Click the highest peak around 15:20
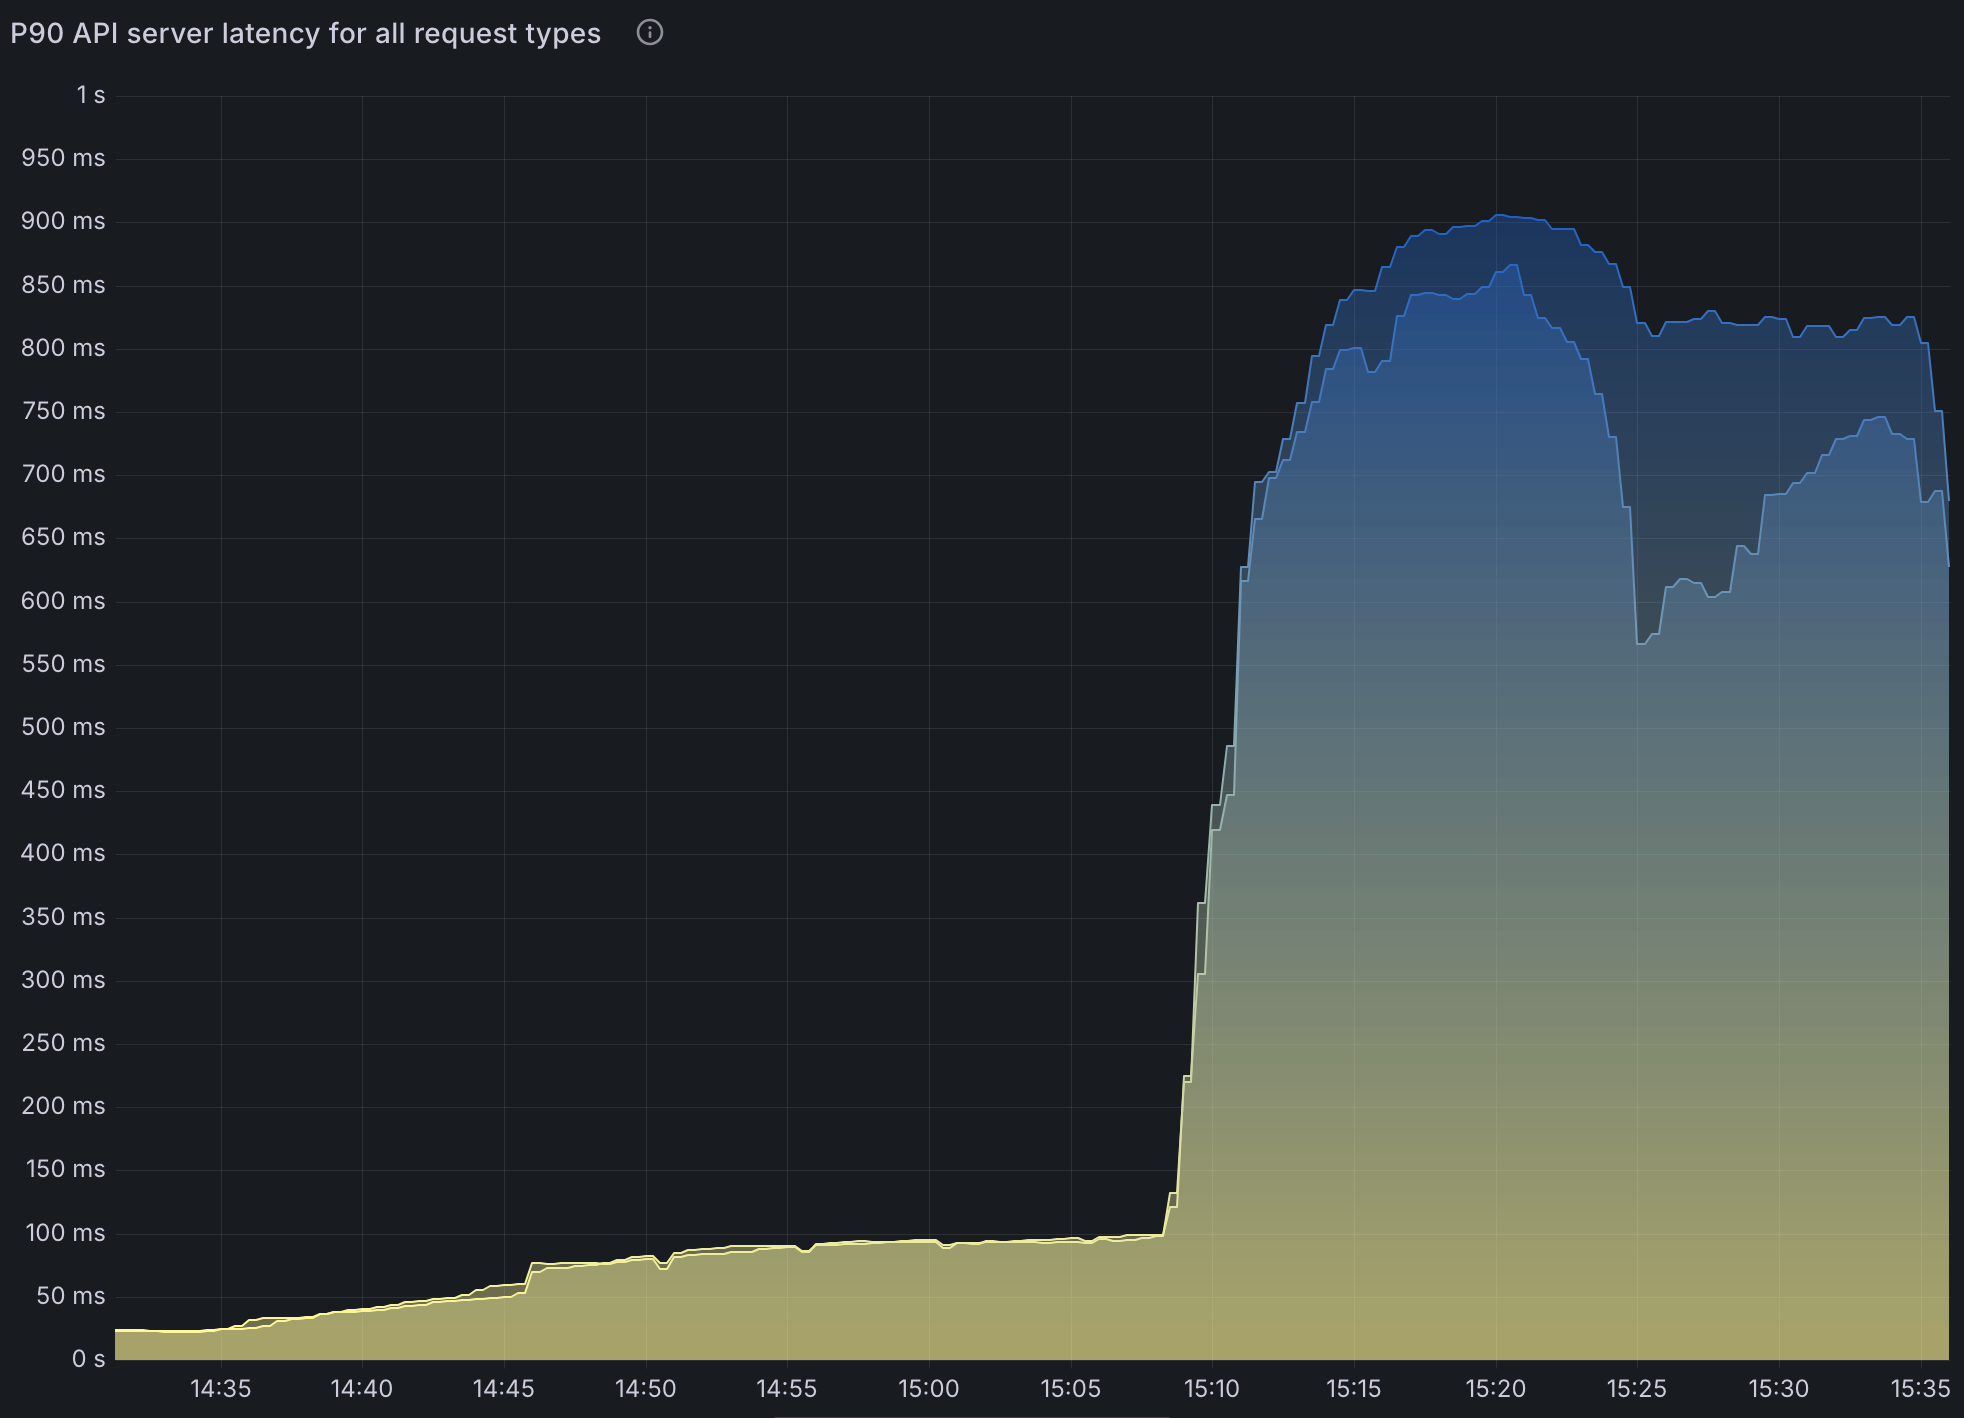The image size is (1964, 1418). coord(1497,216)
